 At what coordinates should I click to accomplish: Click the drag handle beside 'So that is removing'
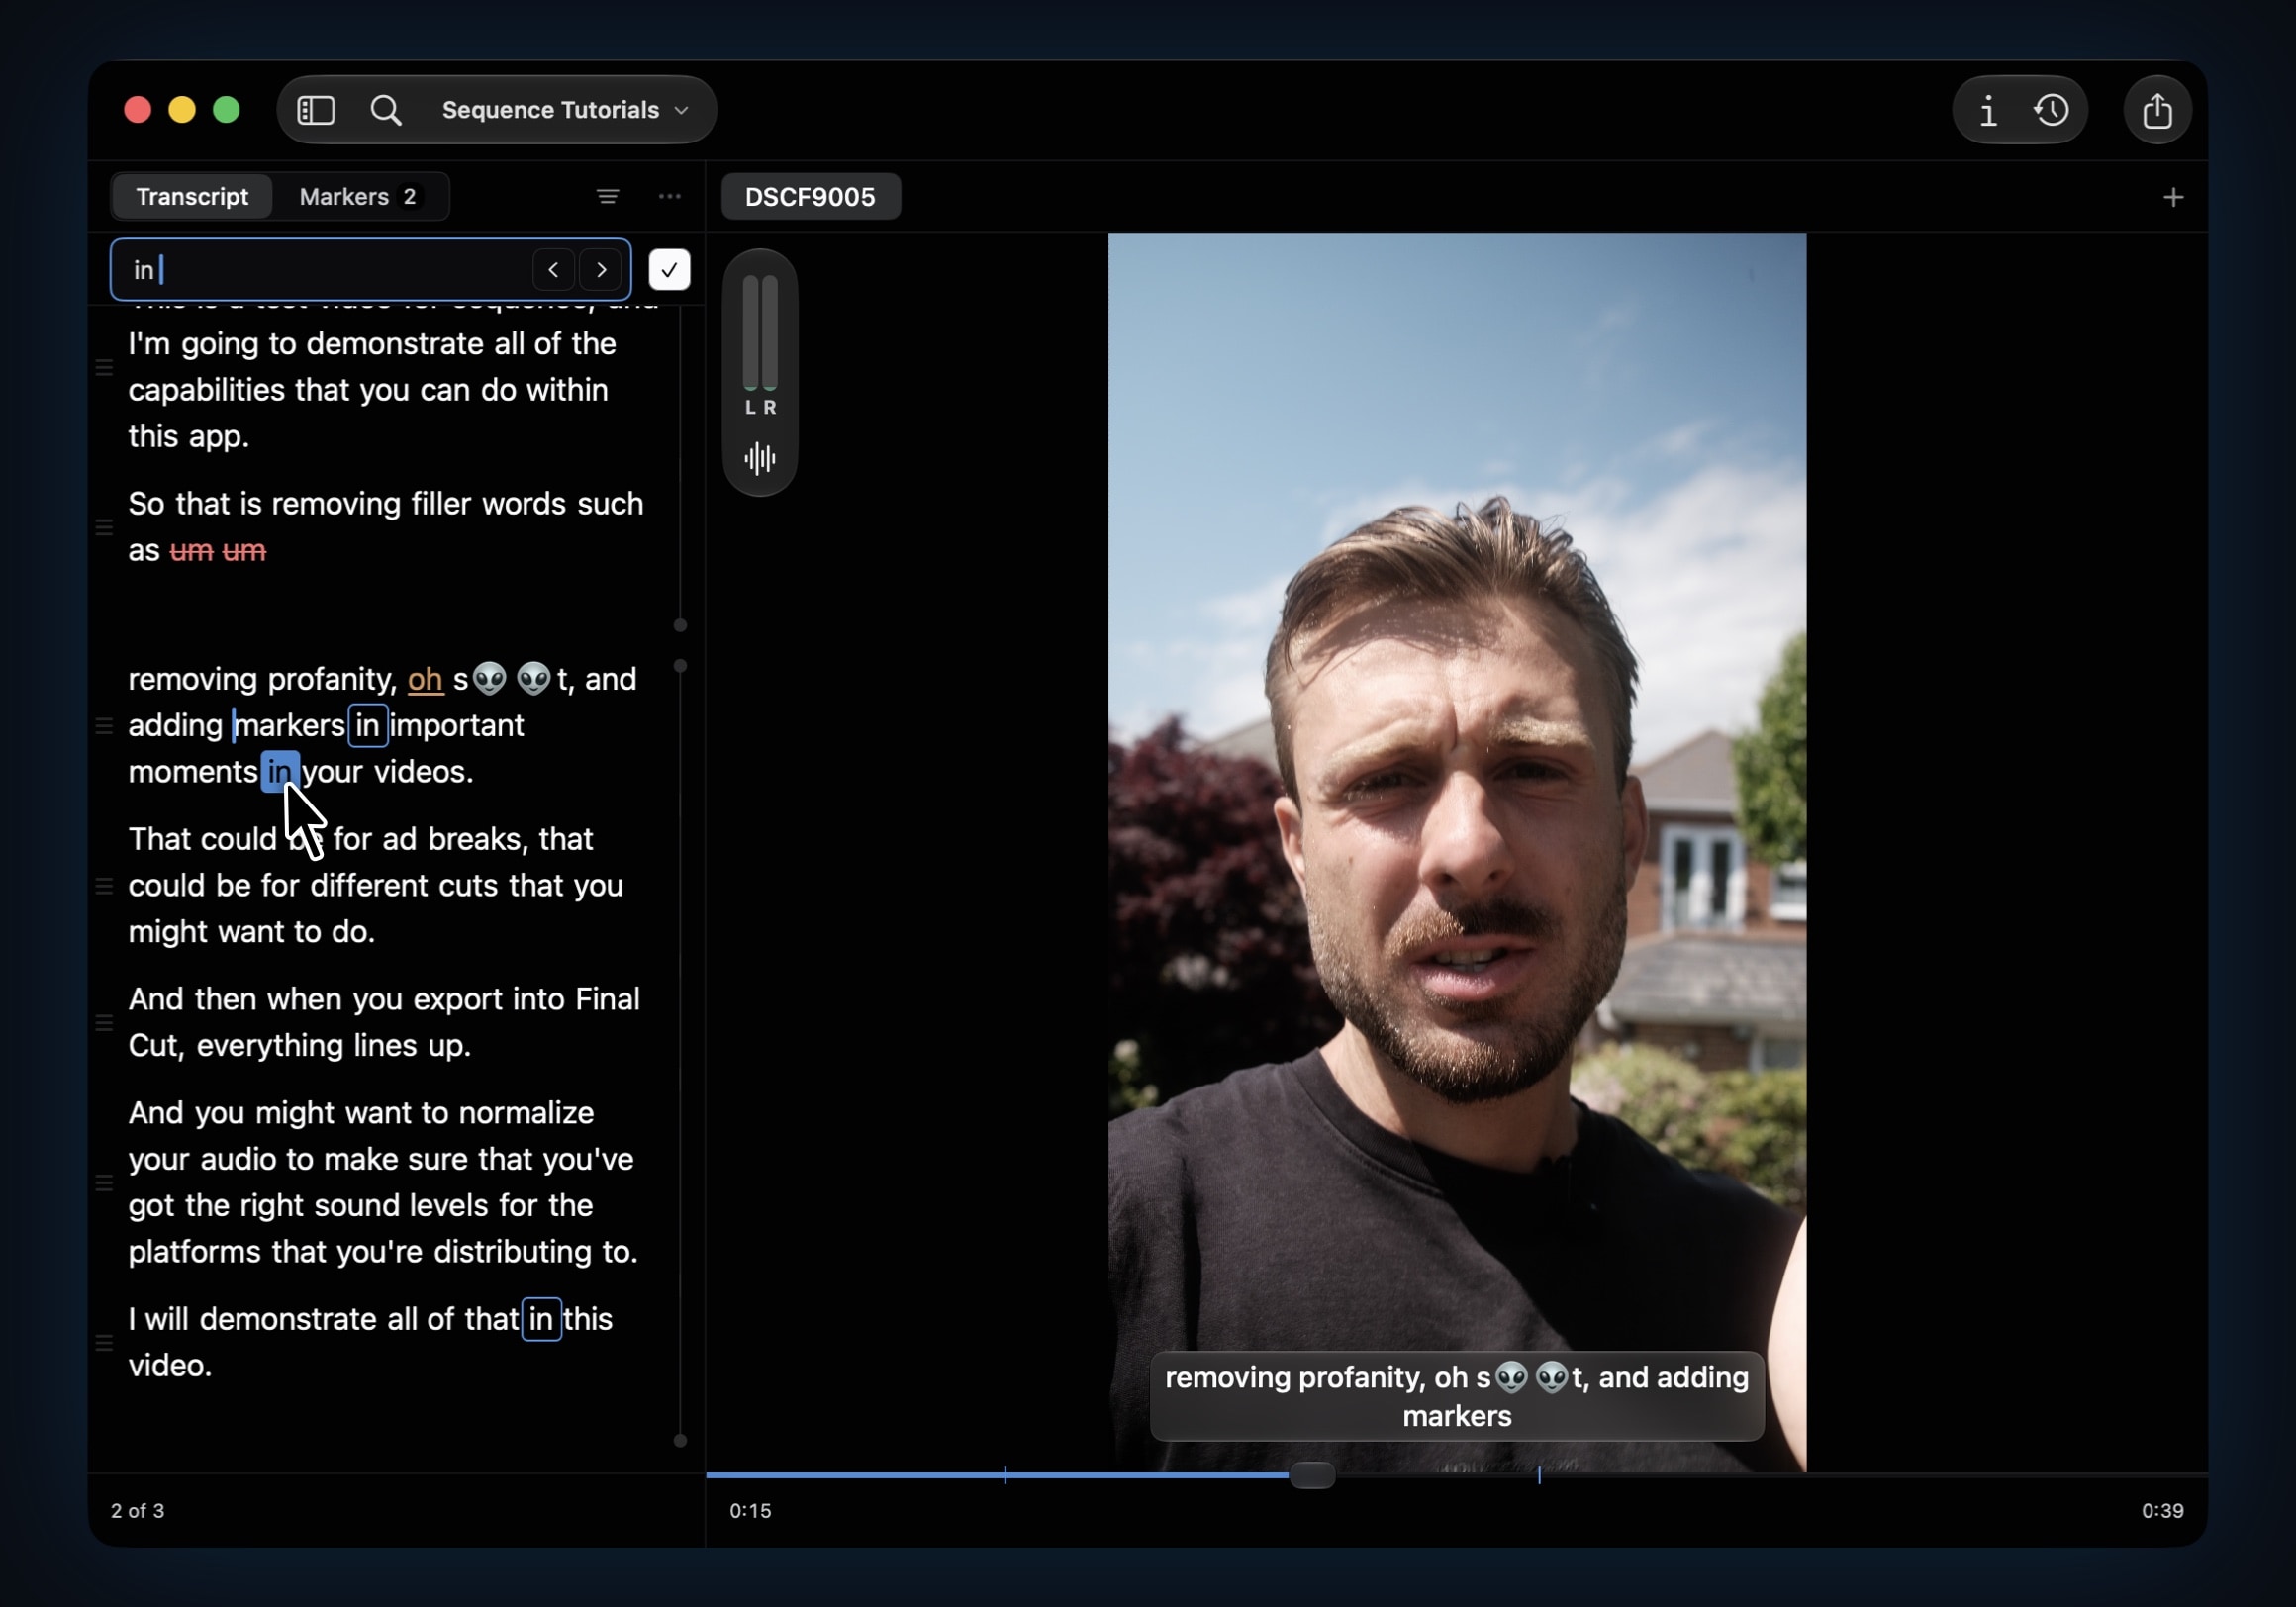coord(104,527)
